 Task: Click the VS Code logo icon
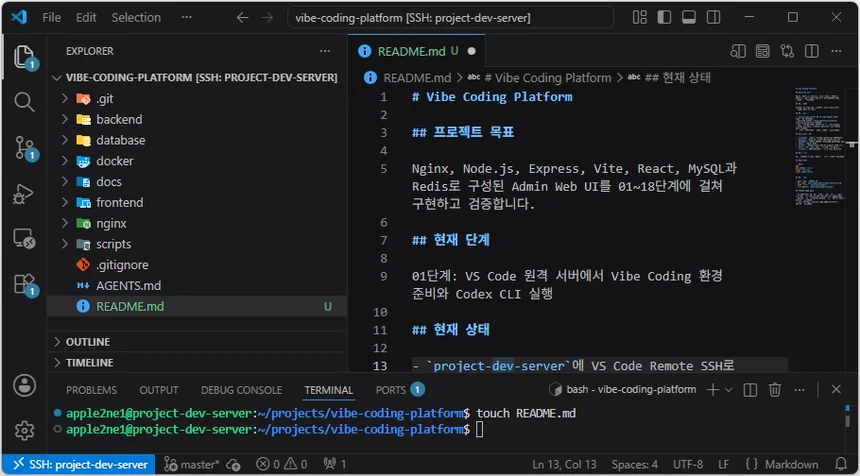coord(19,18)
